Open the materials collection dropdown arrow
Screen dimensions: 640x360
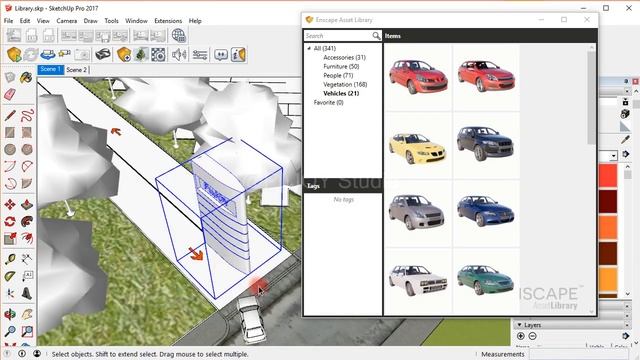(613, 156)
